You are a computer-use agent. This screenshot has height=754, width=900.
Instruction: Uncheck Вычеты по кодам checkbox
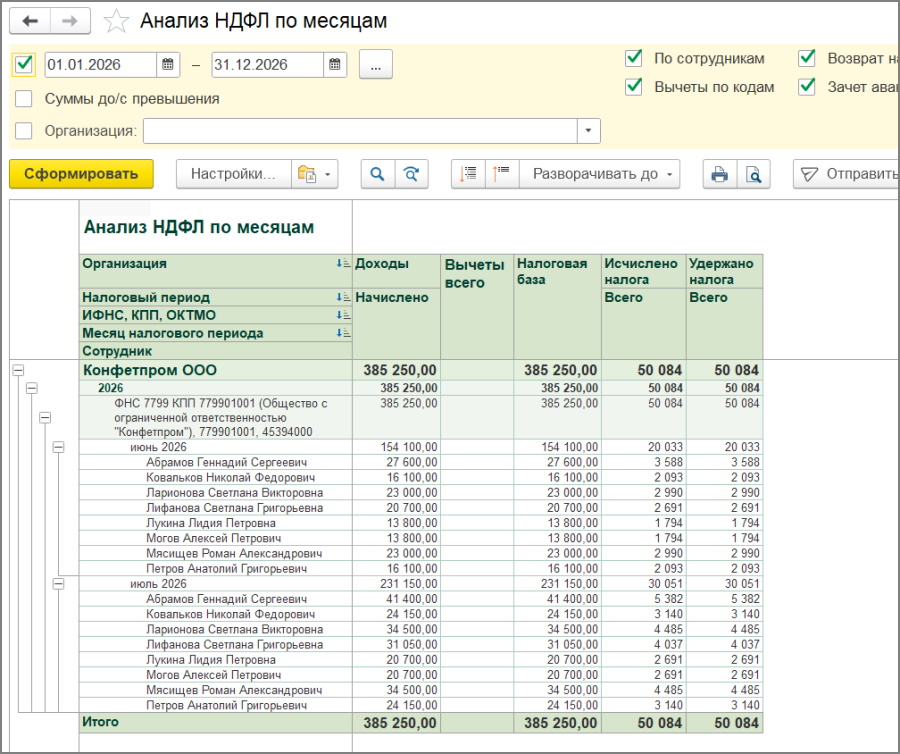pyautogui.click(x=634, y=87)
